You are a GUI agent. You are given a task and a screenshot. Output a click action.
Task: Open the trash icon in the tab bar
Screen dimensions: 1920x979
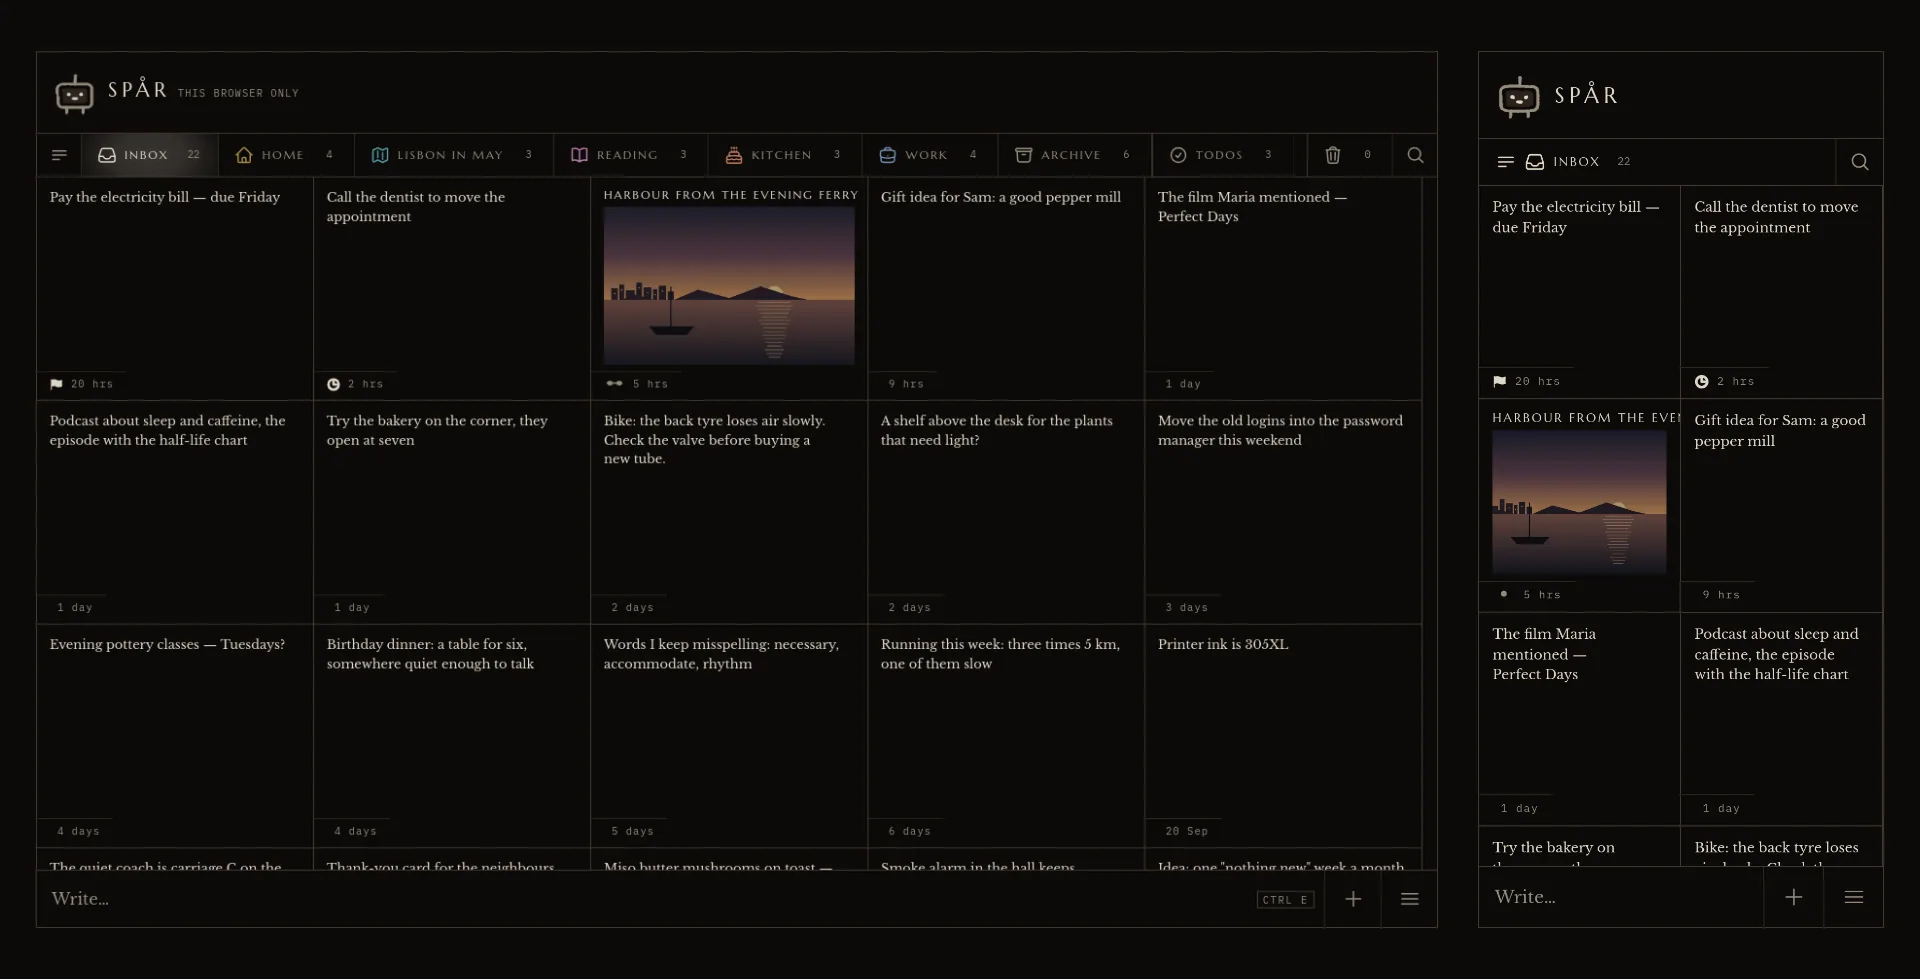click(1333, 155)
